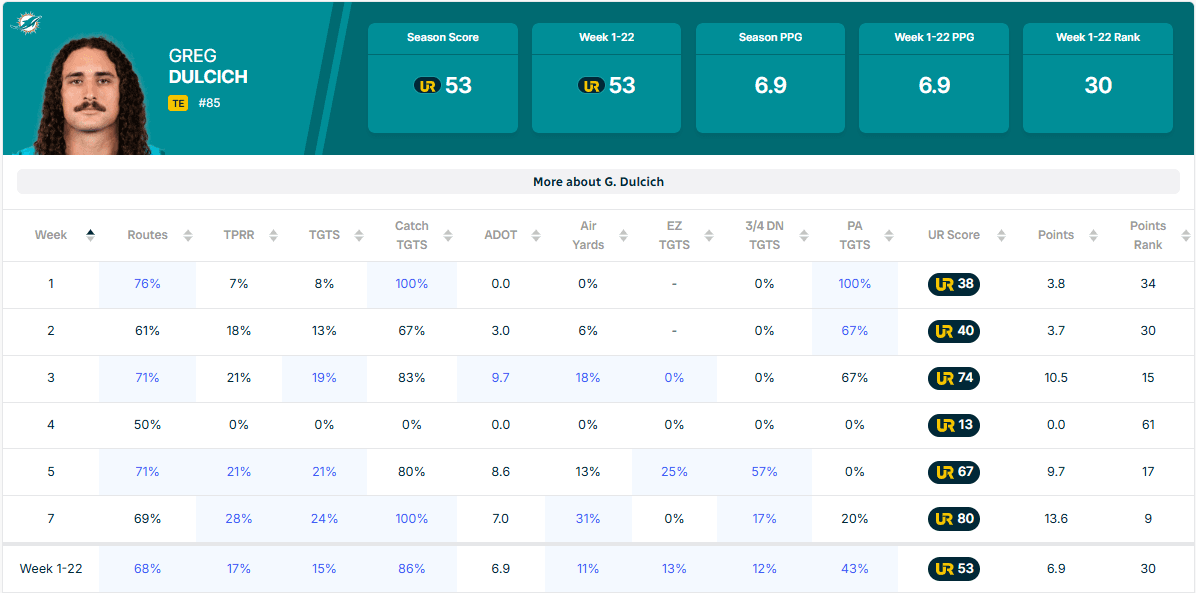The image size is (1196, 593).
Task: Click the UR logo in Season Score card
Action: point(427,85)
